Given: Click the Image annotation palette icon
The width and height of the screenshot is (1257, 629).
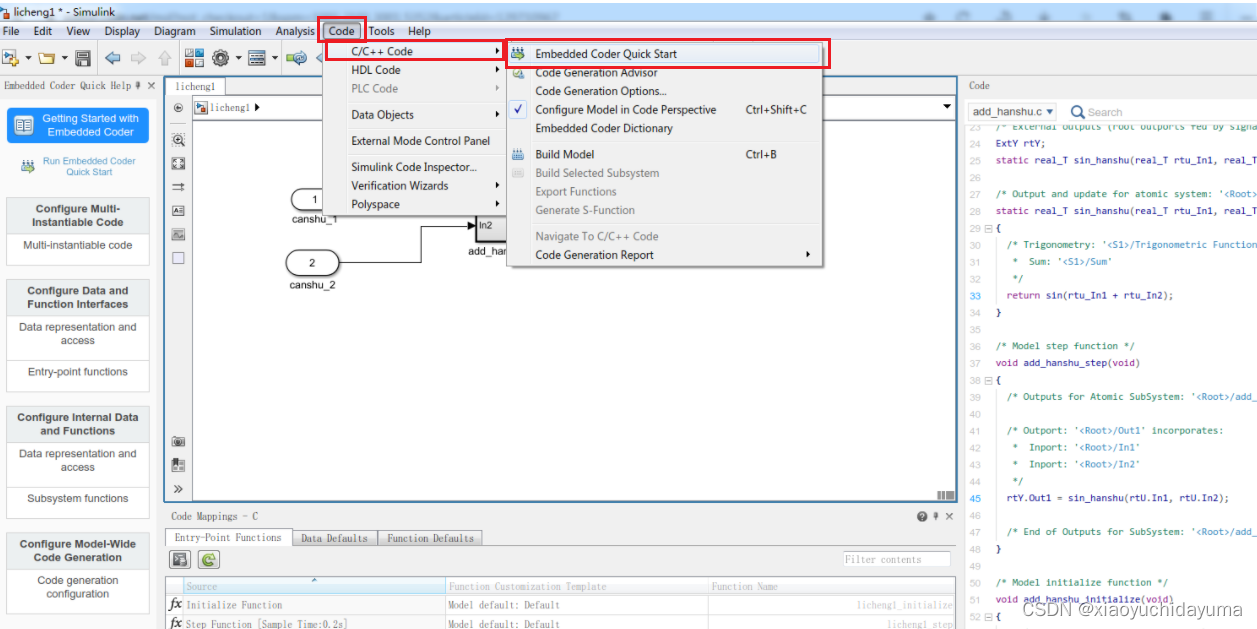Looking at the screenshot, I should pyautogui.click(x=178, y=235).
